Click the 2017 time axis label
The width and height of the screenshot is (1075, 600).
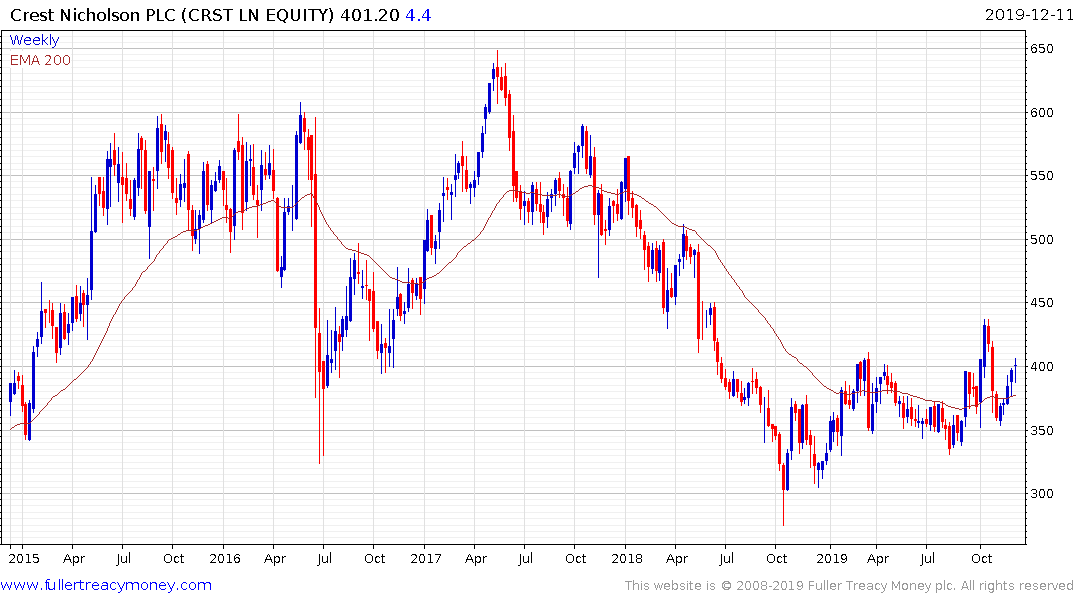point(426,558)
